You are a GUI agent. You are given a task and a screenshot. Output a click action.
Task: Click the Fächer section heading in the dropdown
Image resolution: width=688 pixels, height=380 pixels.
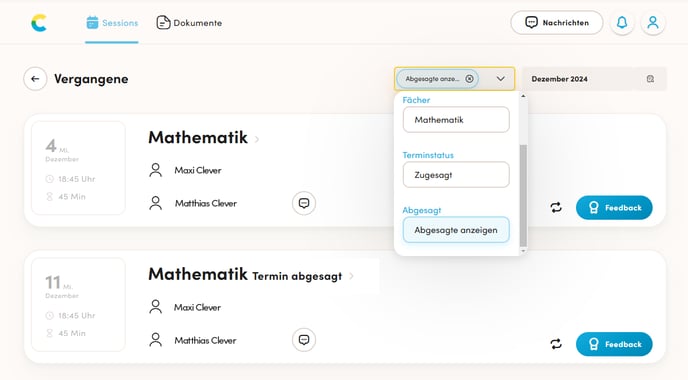click(416, 100)
